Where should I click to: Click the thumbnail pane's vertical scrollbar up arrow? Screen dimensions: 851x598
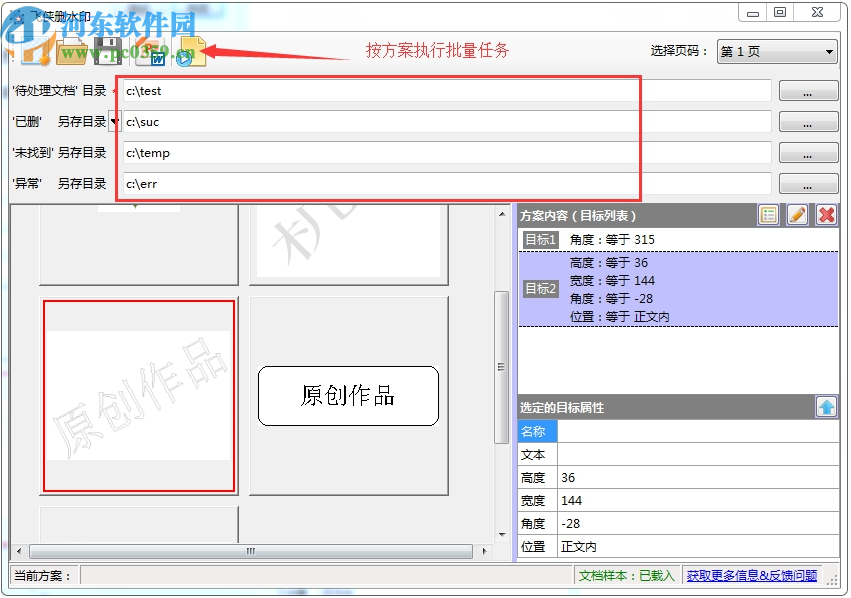point(502,214)
